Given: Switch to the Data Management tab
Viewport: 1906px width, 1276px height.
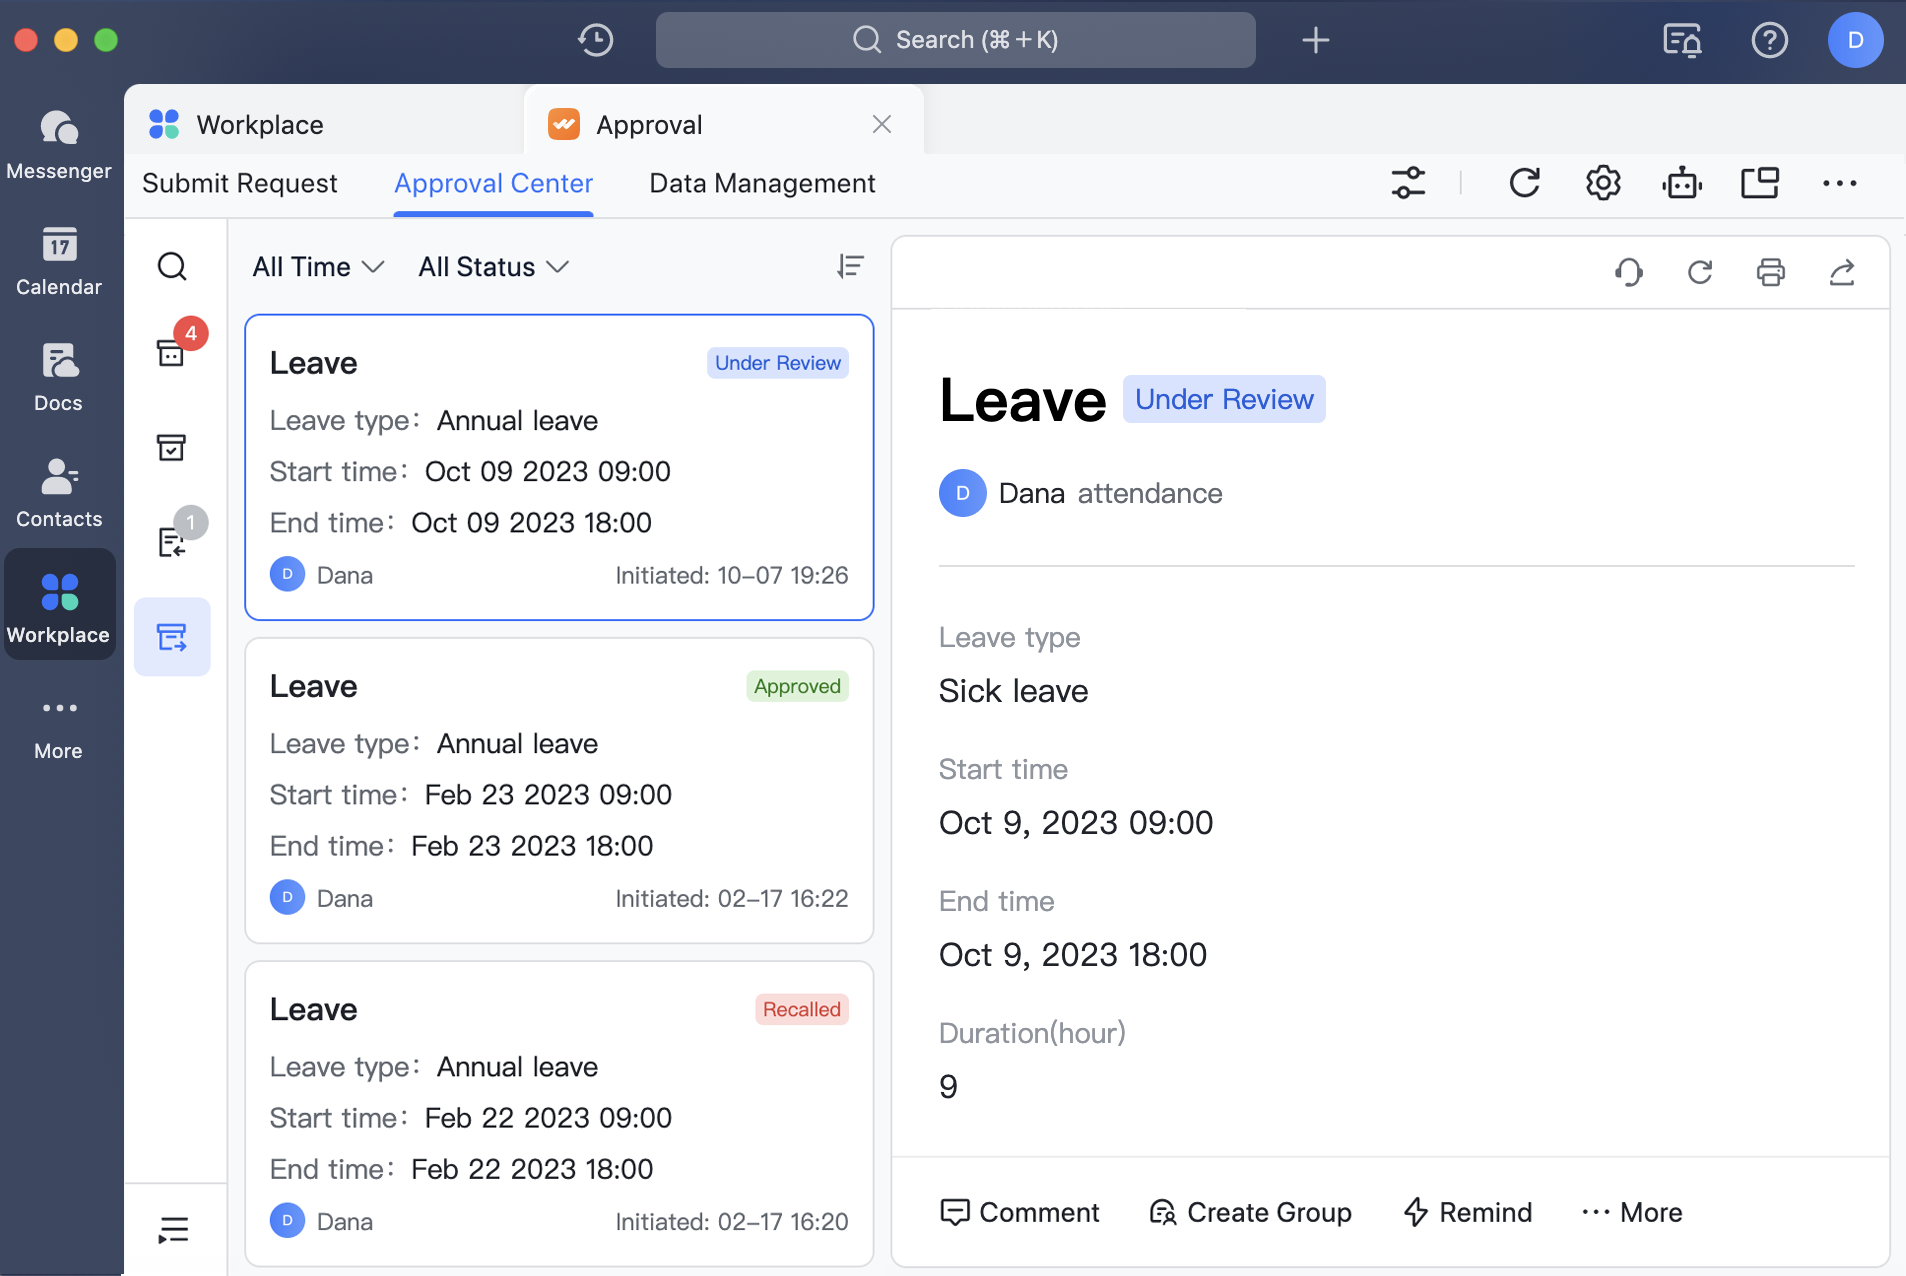Looking at the screenshot, I should coord(761,183).
